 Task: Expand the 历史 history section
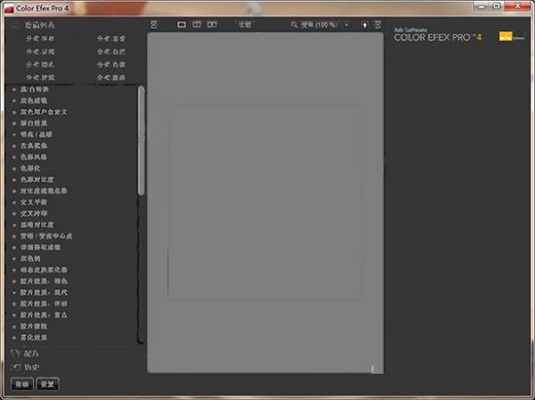pos(32,367)
